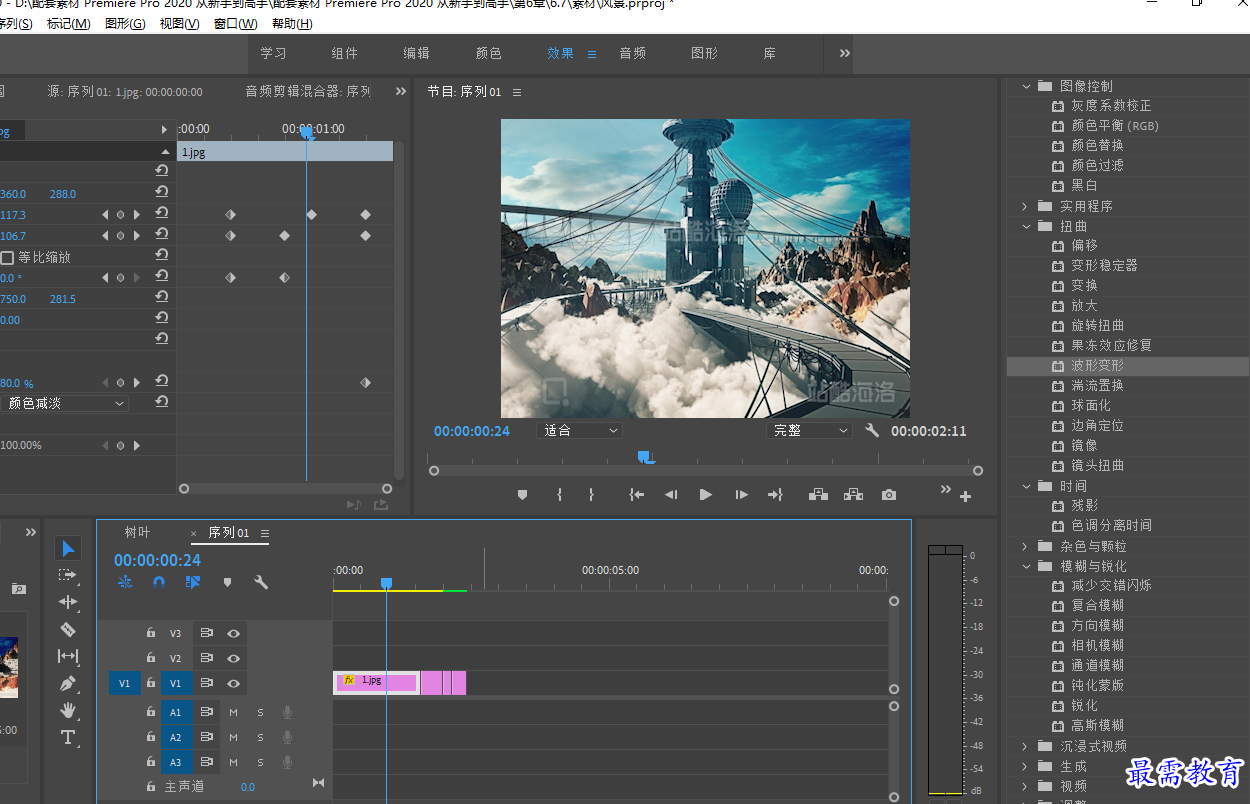
Task: Step forward one frame in program monitor
Action: (x=741, y=494)
